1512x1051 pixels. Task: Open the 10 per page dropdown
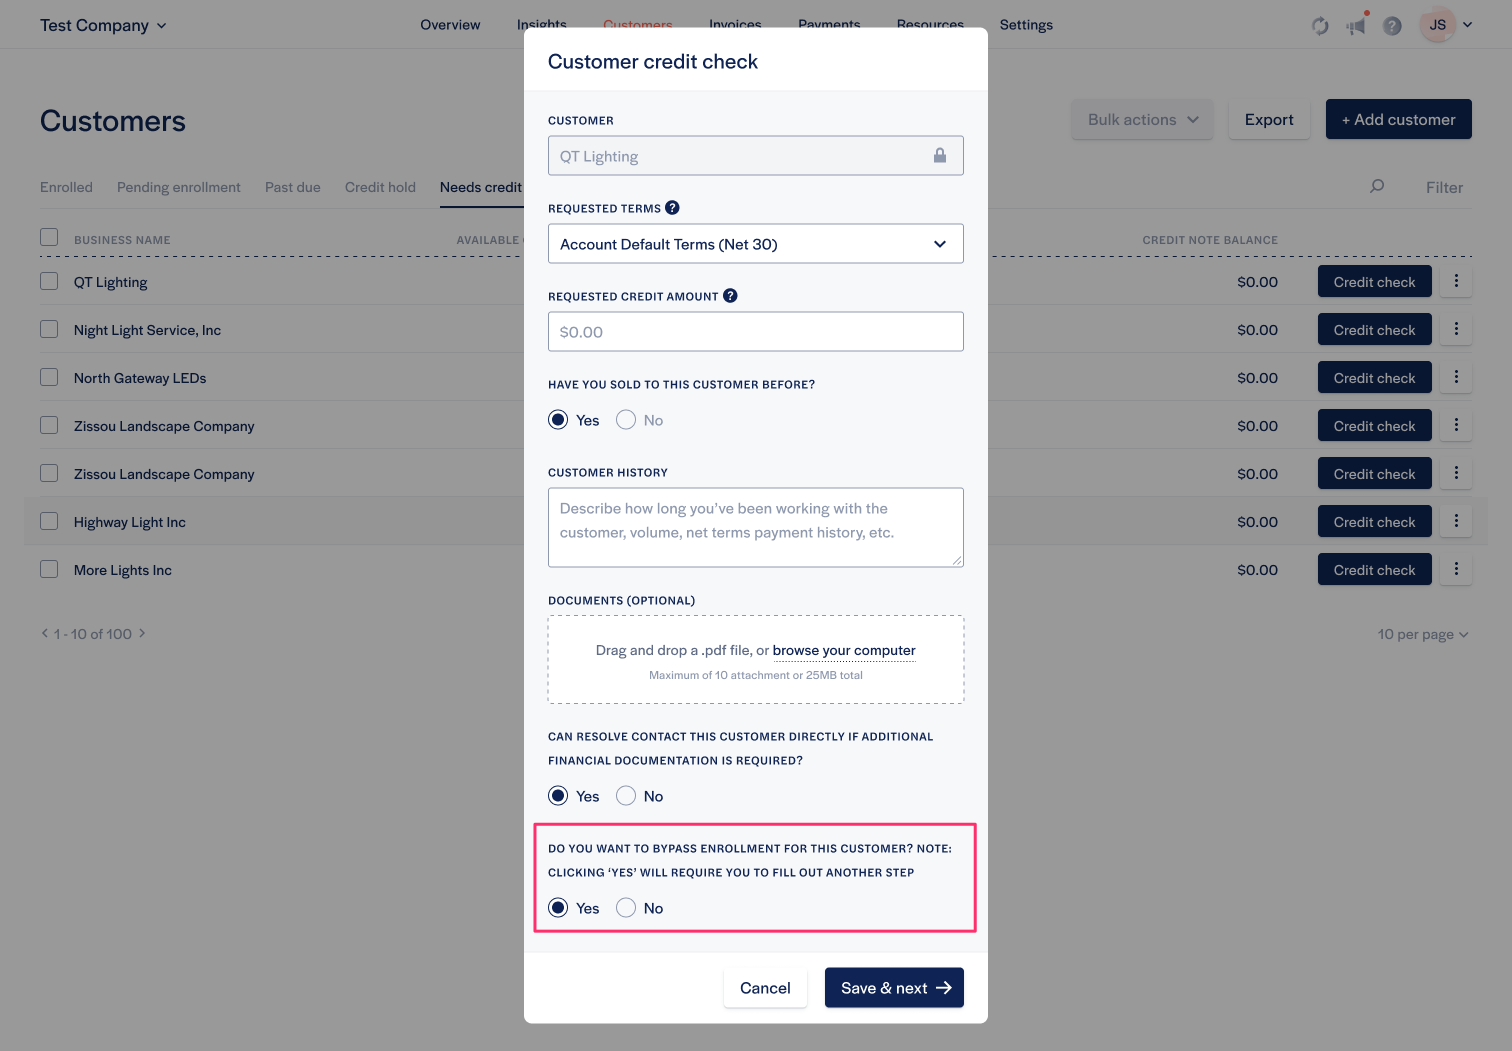click(1422, 633)
